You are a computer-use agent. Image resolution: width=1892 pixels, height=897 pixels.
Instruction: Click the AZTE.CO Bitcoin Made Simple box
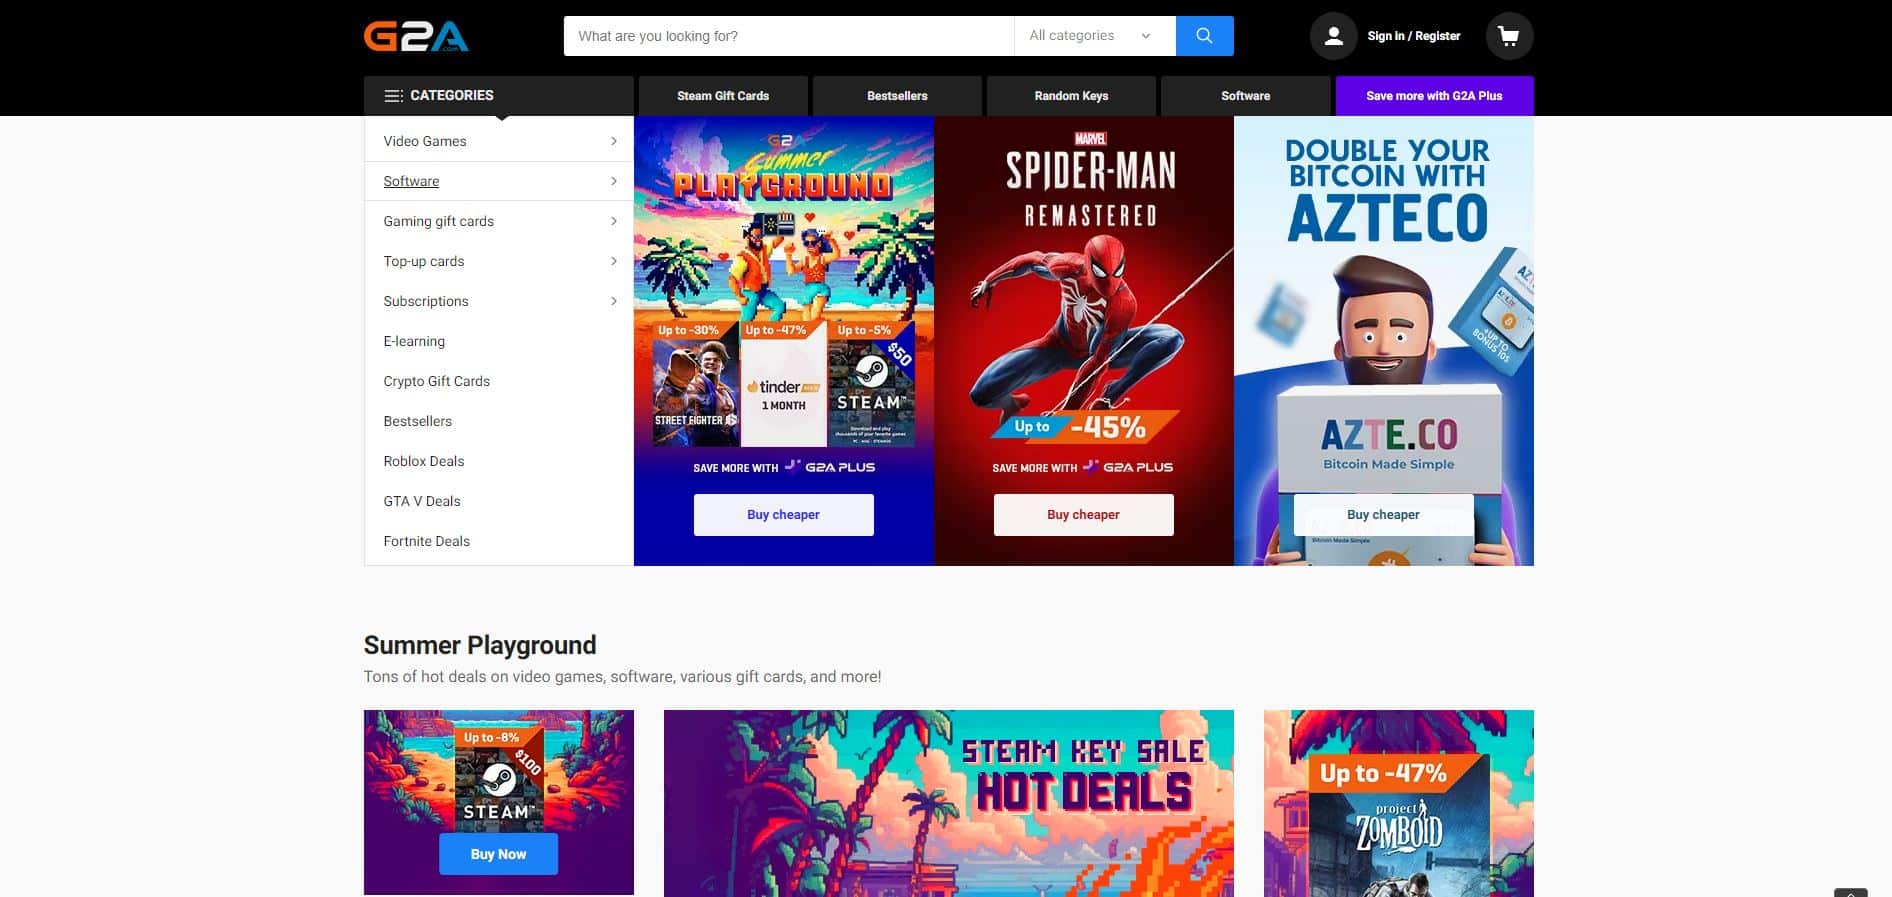[x=1389, y=440]
